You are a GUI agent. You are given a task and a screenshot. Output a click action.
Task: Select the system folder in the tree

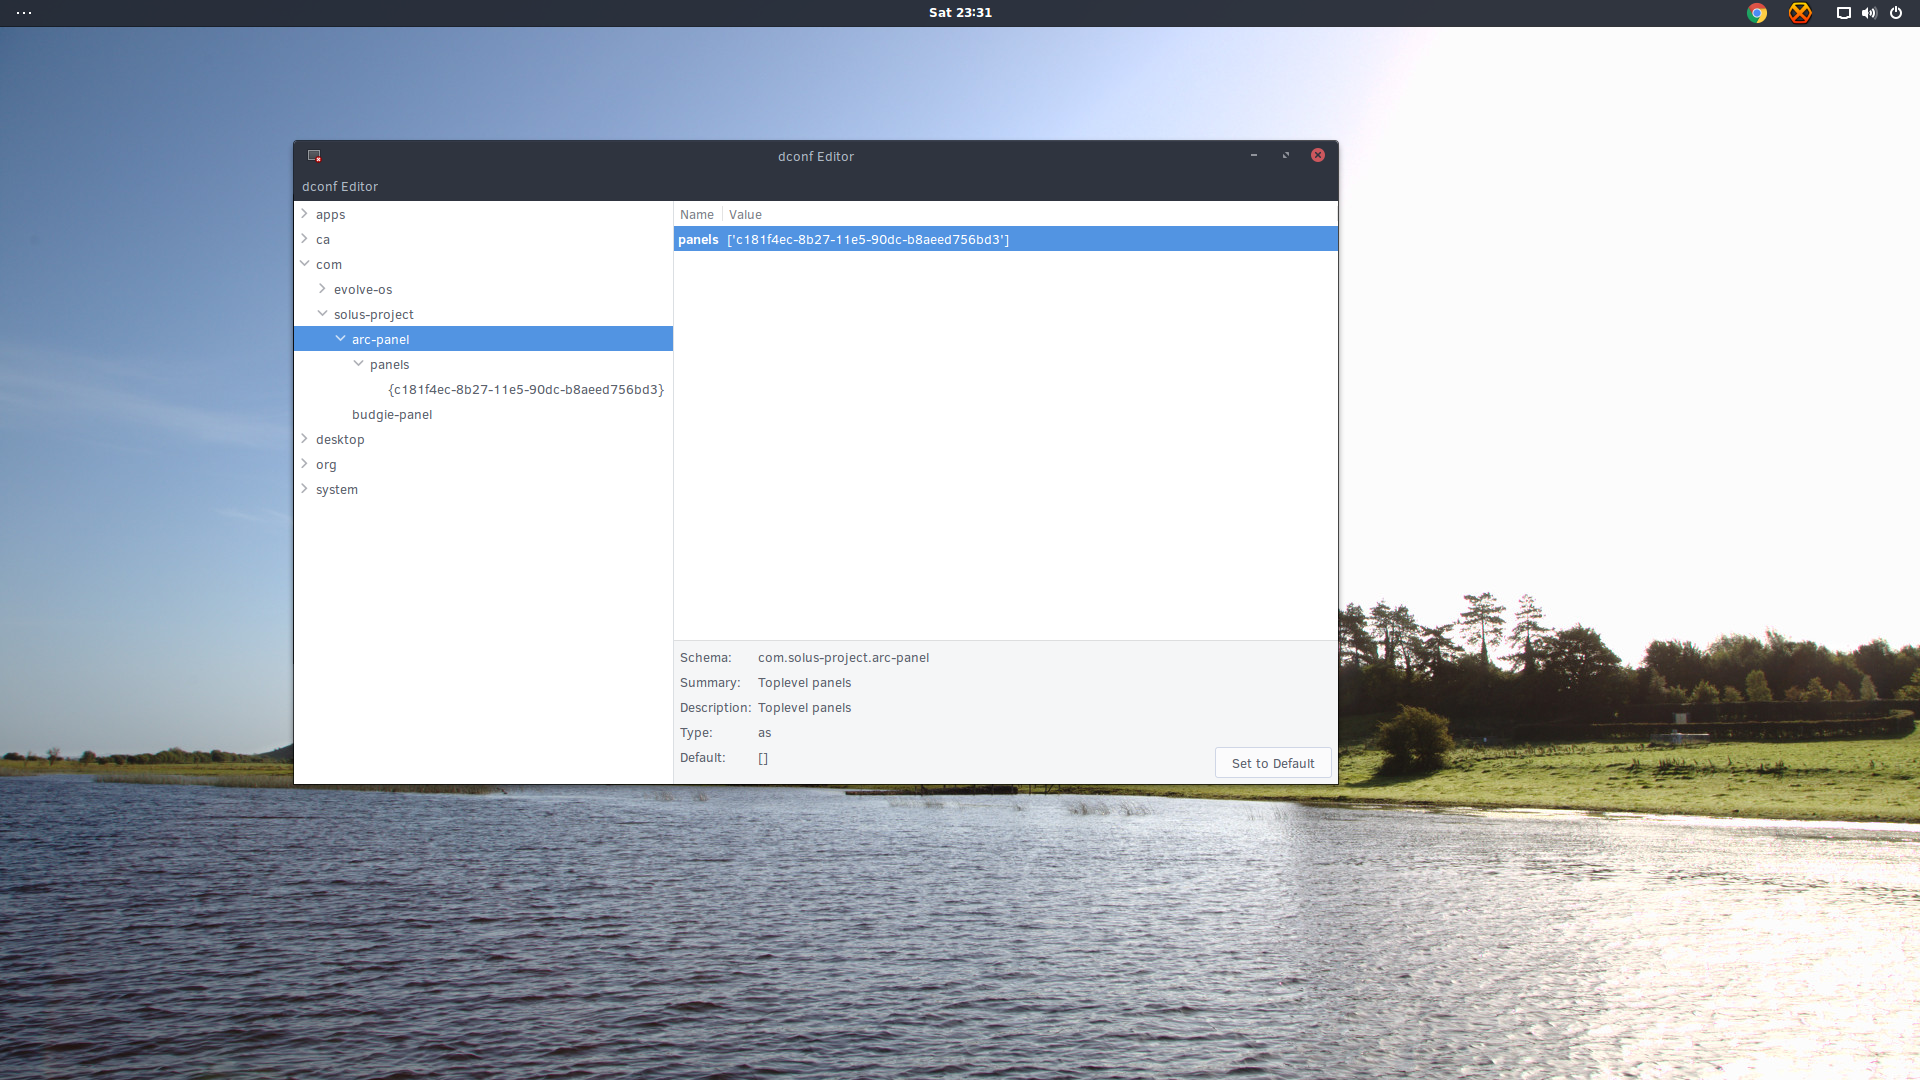336,490
